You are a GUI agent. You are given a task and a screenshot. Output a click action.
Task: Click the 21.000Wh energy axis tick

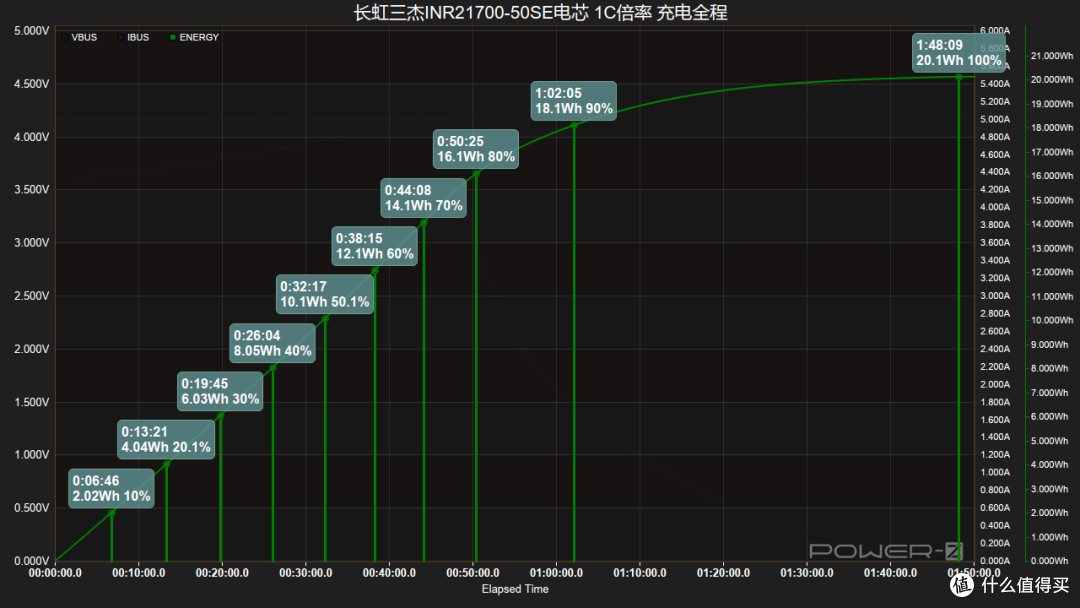pyautogui.click(x=1052, y=56)
